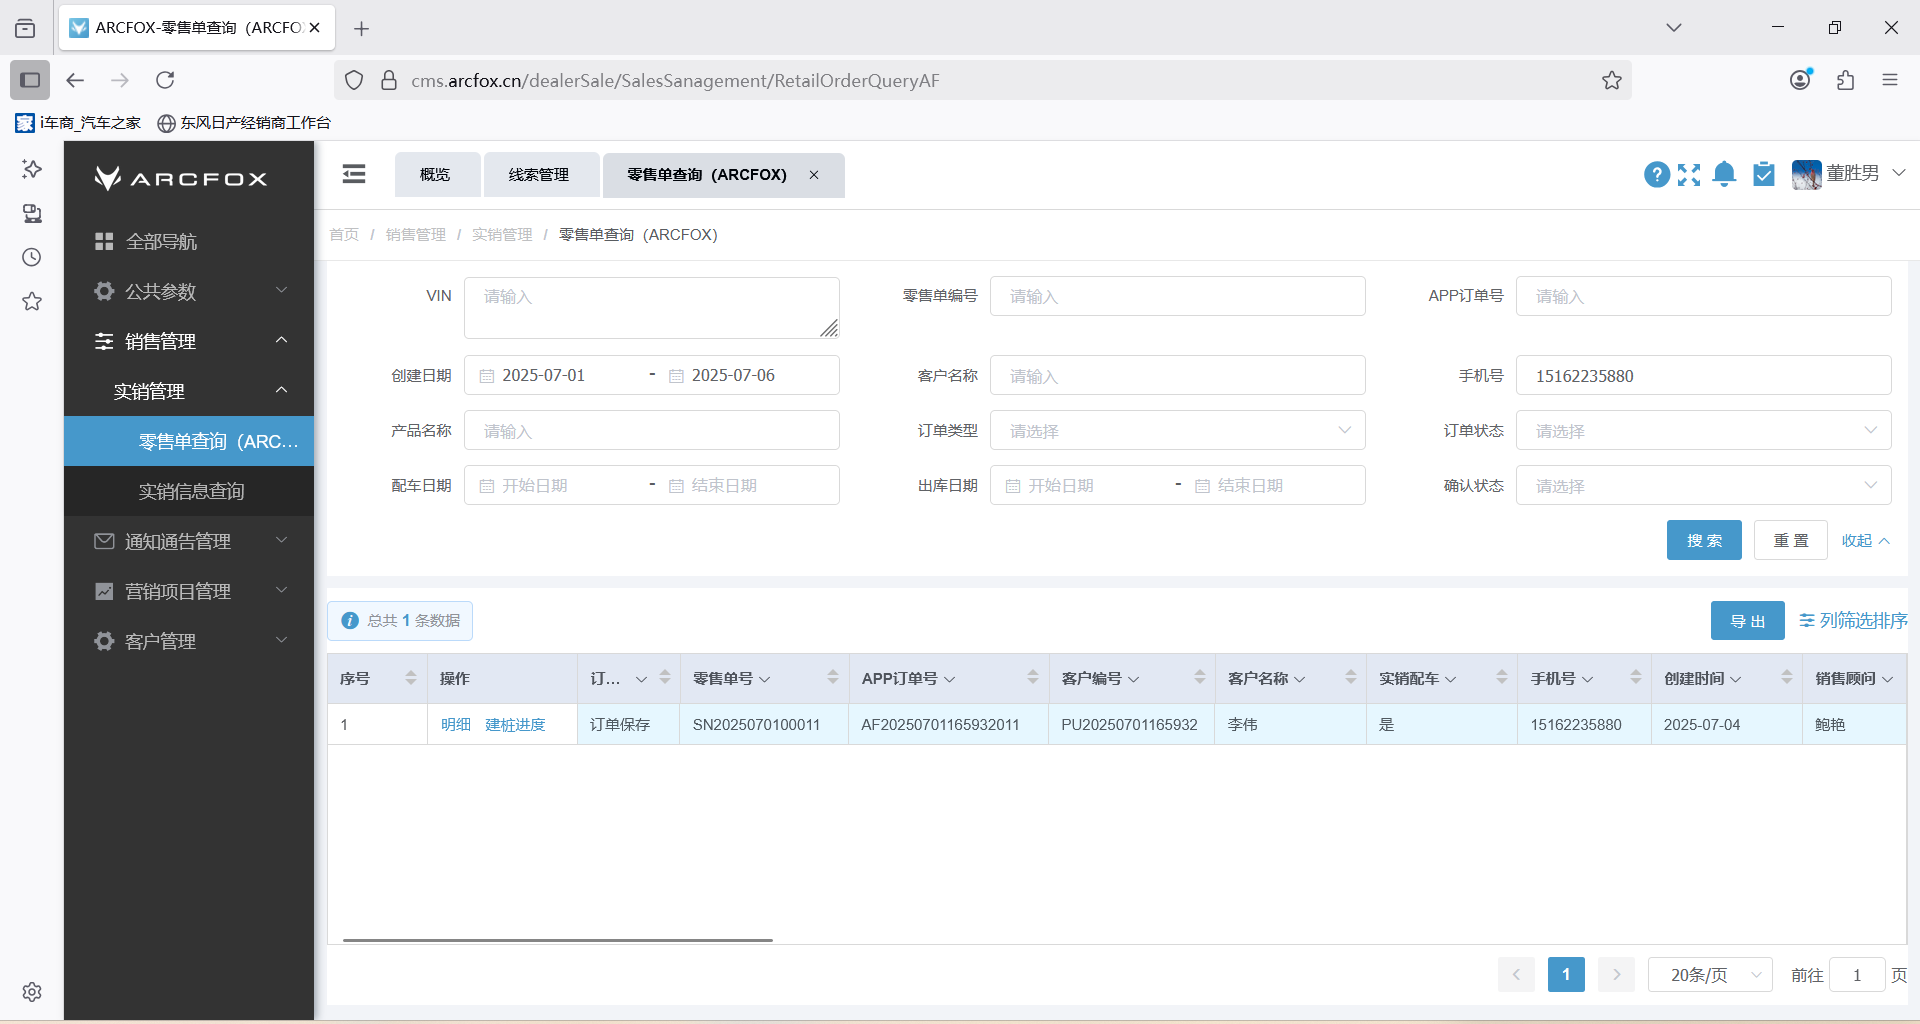Open browser sidebar settings gear
Image resolution: width=1920 pixels, height=1024 pixels.
[32, 992]
